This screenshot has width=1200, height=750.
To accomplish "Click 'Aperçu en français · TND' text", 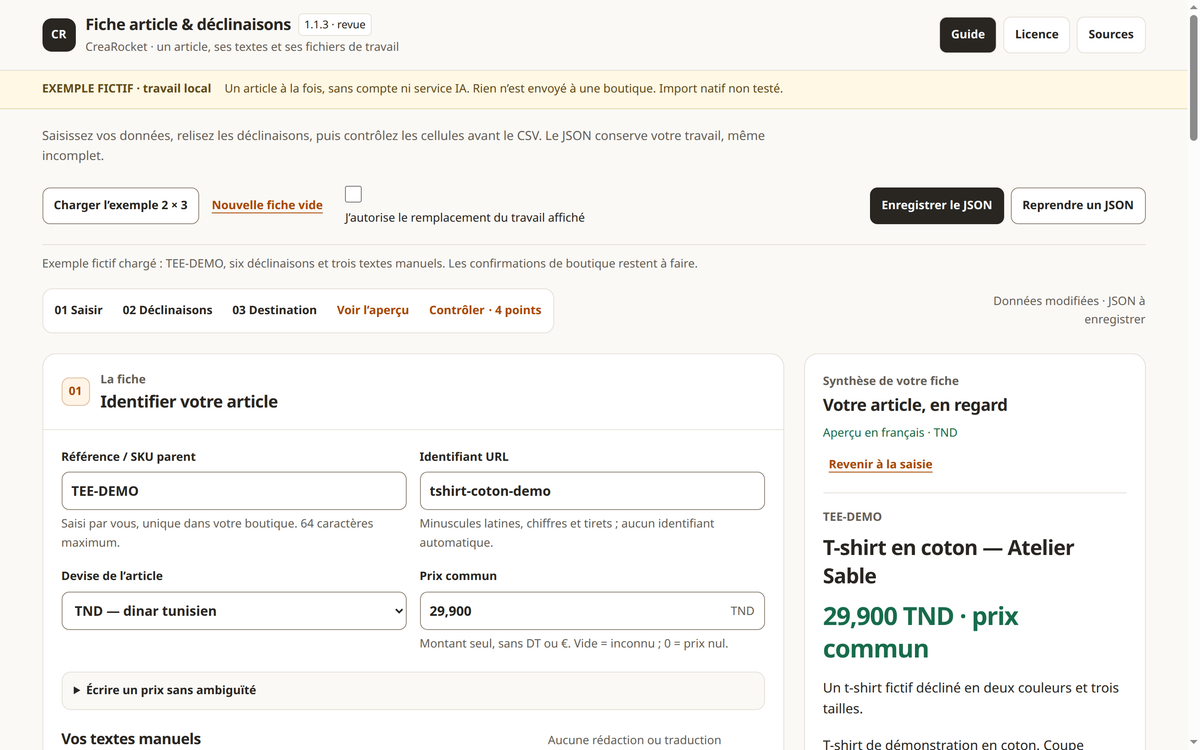I will (x=890, y=433).
